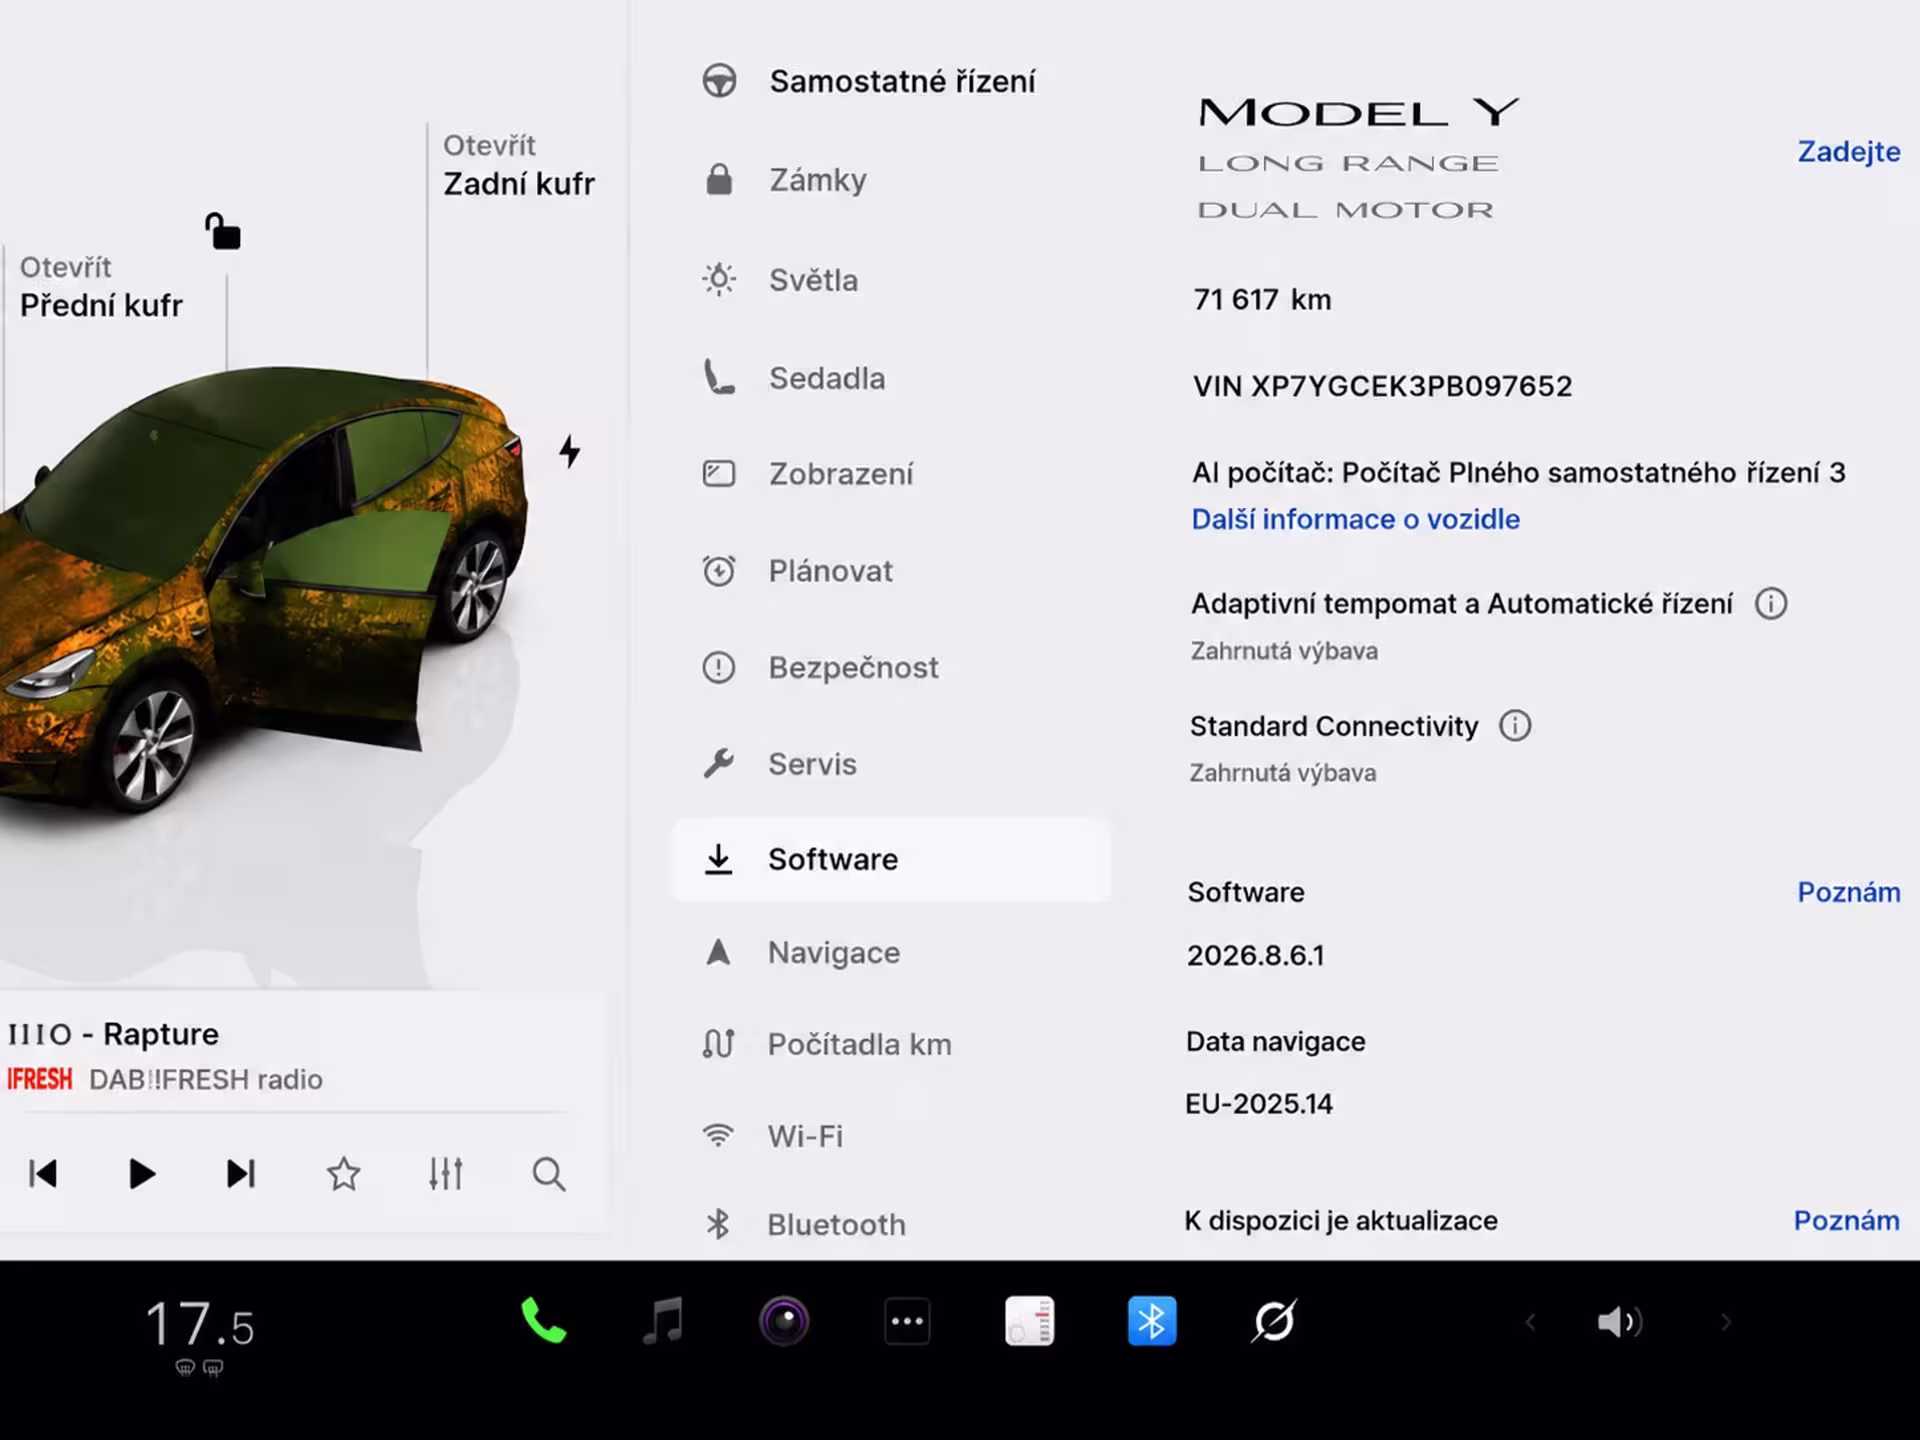This screenshot has width=1920, height=1440.
Task: Tap the Model Y vehicle name logo
Action: 1358,112
